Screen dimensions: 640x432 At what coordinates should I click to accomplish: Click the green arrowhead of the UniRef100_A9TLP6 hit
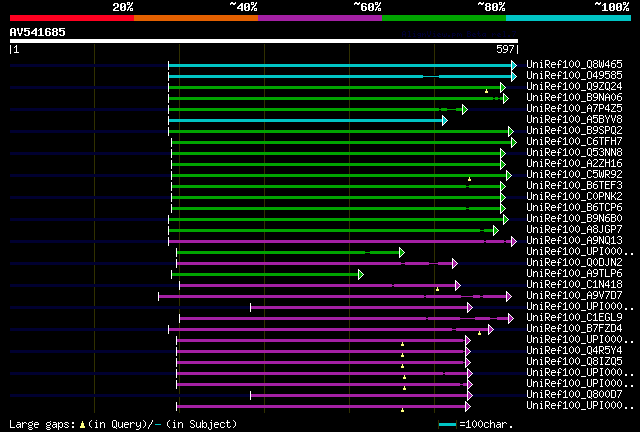361,274
